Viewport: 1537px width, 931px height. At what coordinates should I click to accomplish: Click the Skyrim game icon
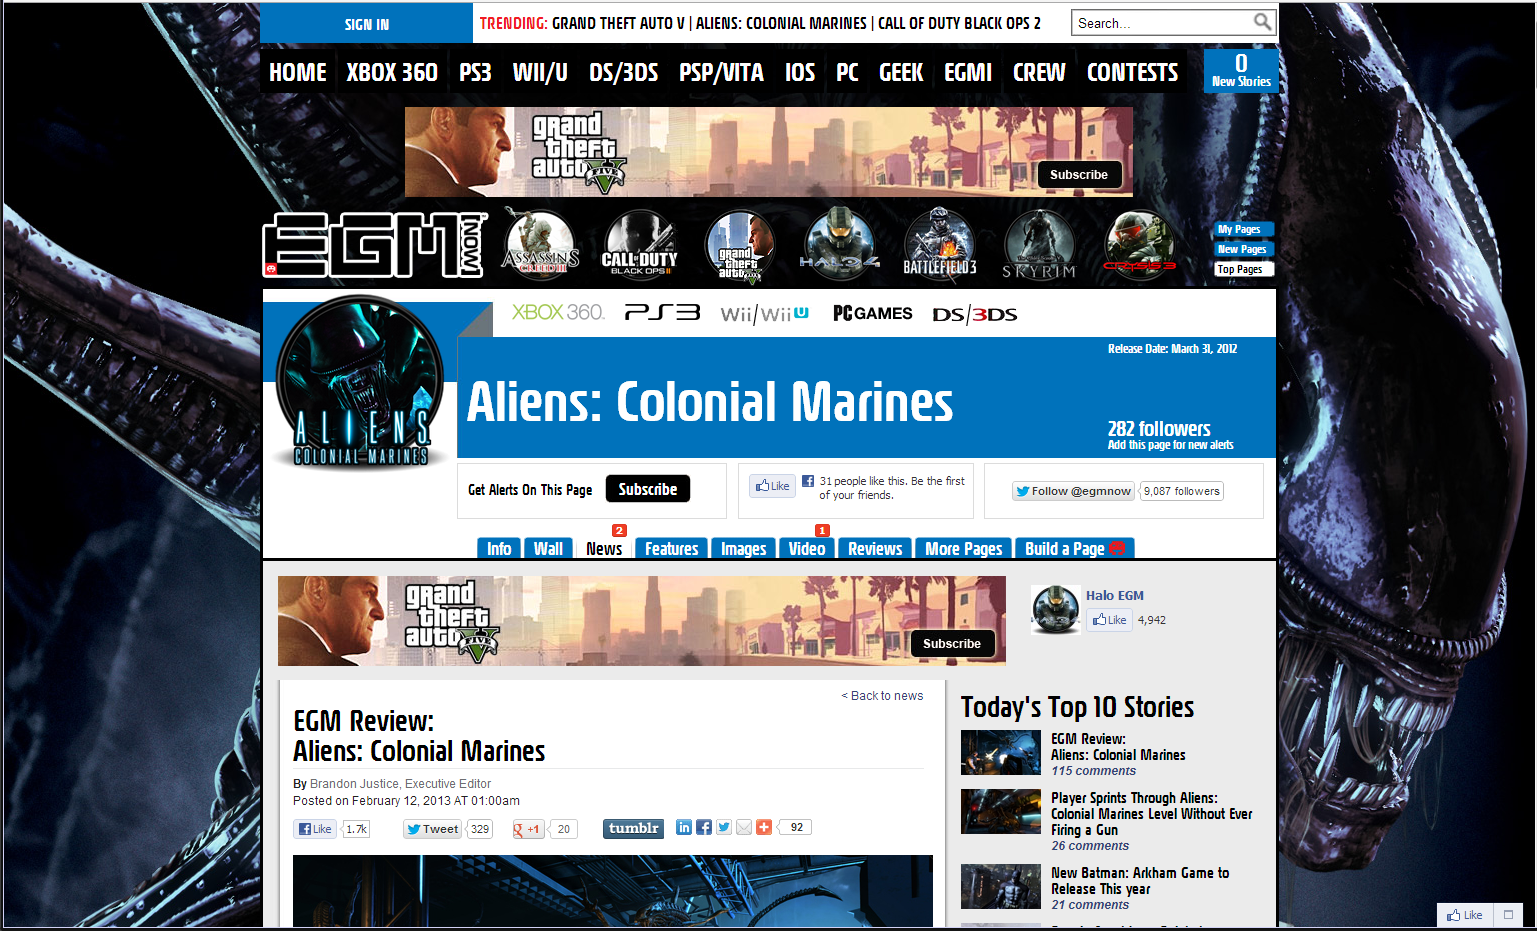point(1039,245)
